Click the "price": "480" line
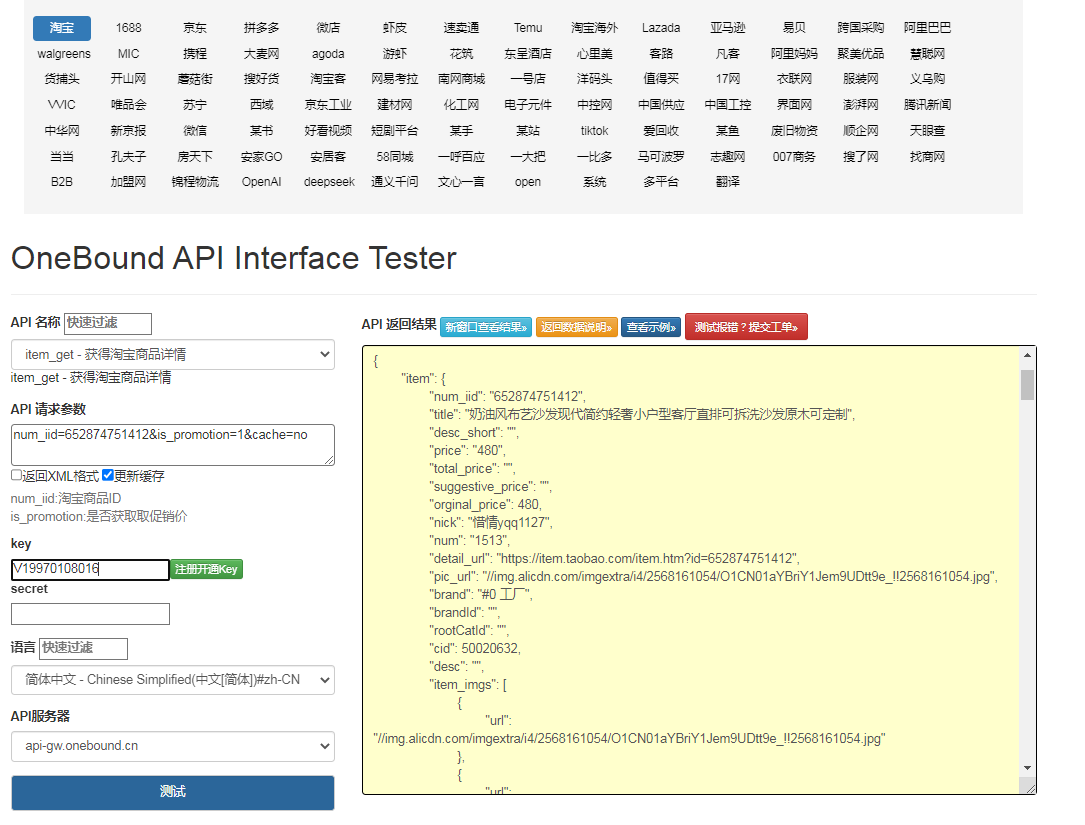Image resolution: width=1085 pixels, height=825 pixels. click(467, 451)
